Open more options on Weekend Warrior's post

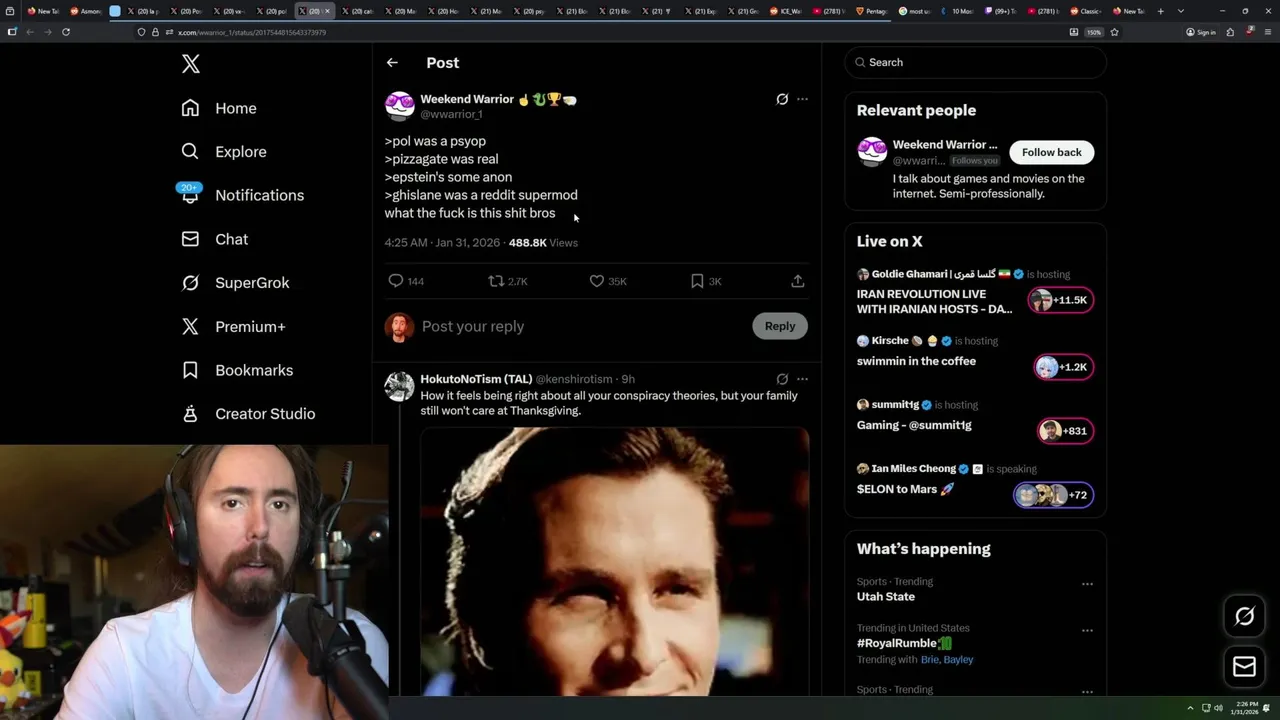click(x=802, y=99)
